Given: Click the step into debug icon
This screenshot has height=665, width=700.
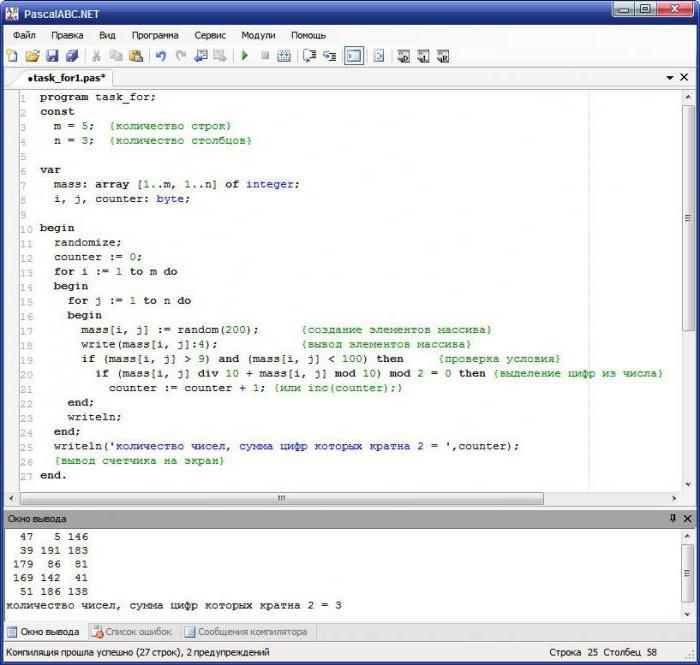Looking at the screenshot, I should [329, 56].
